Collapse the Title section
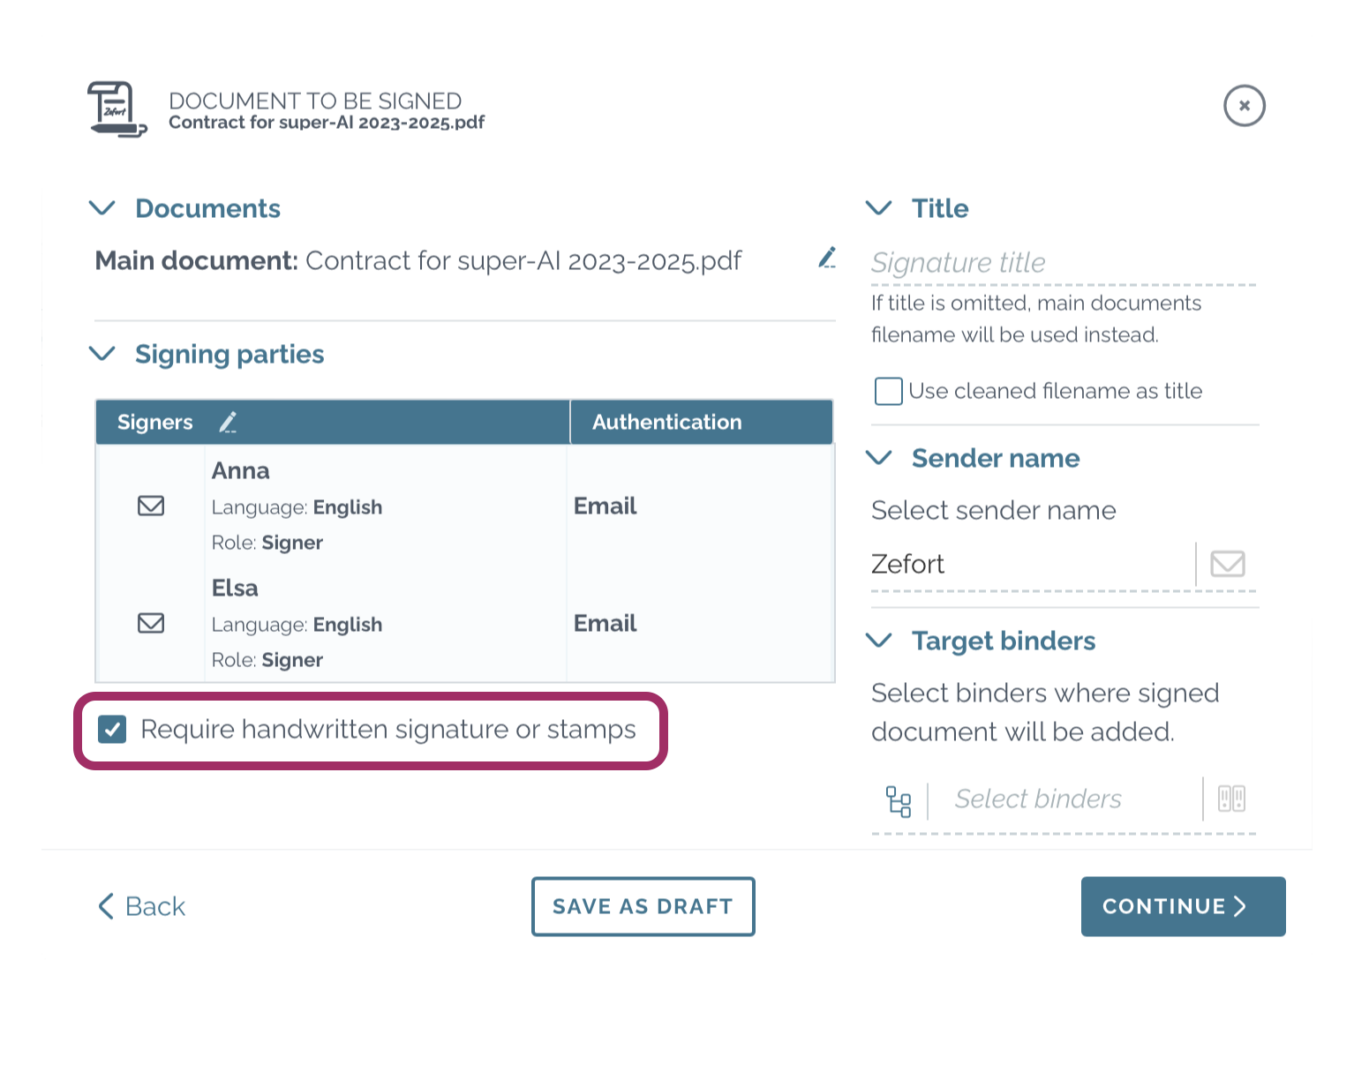 878,208
